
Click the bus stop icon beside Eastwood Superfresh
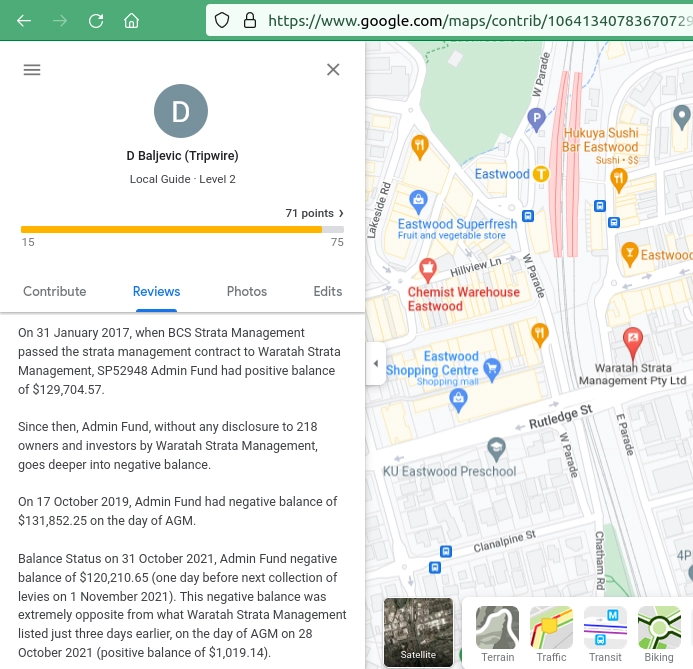click(528, 216)
